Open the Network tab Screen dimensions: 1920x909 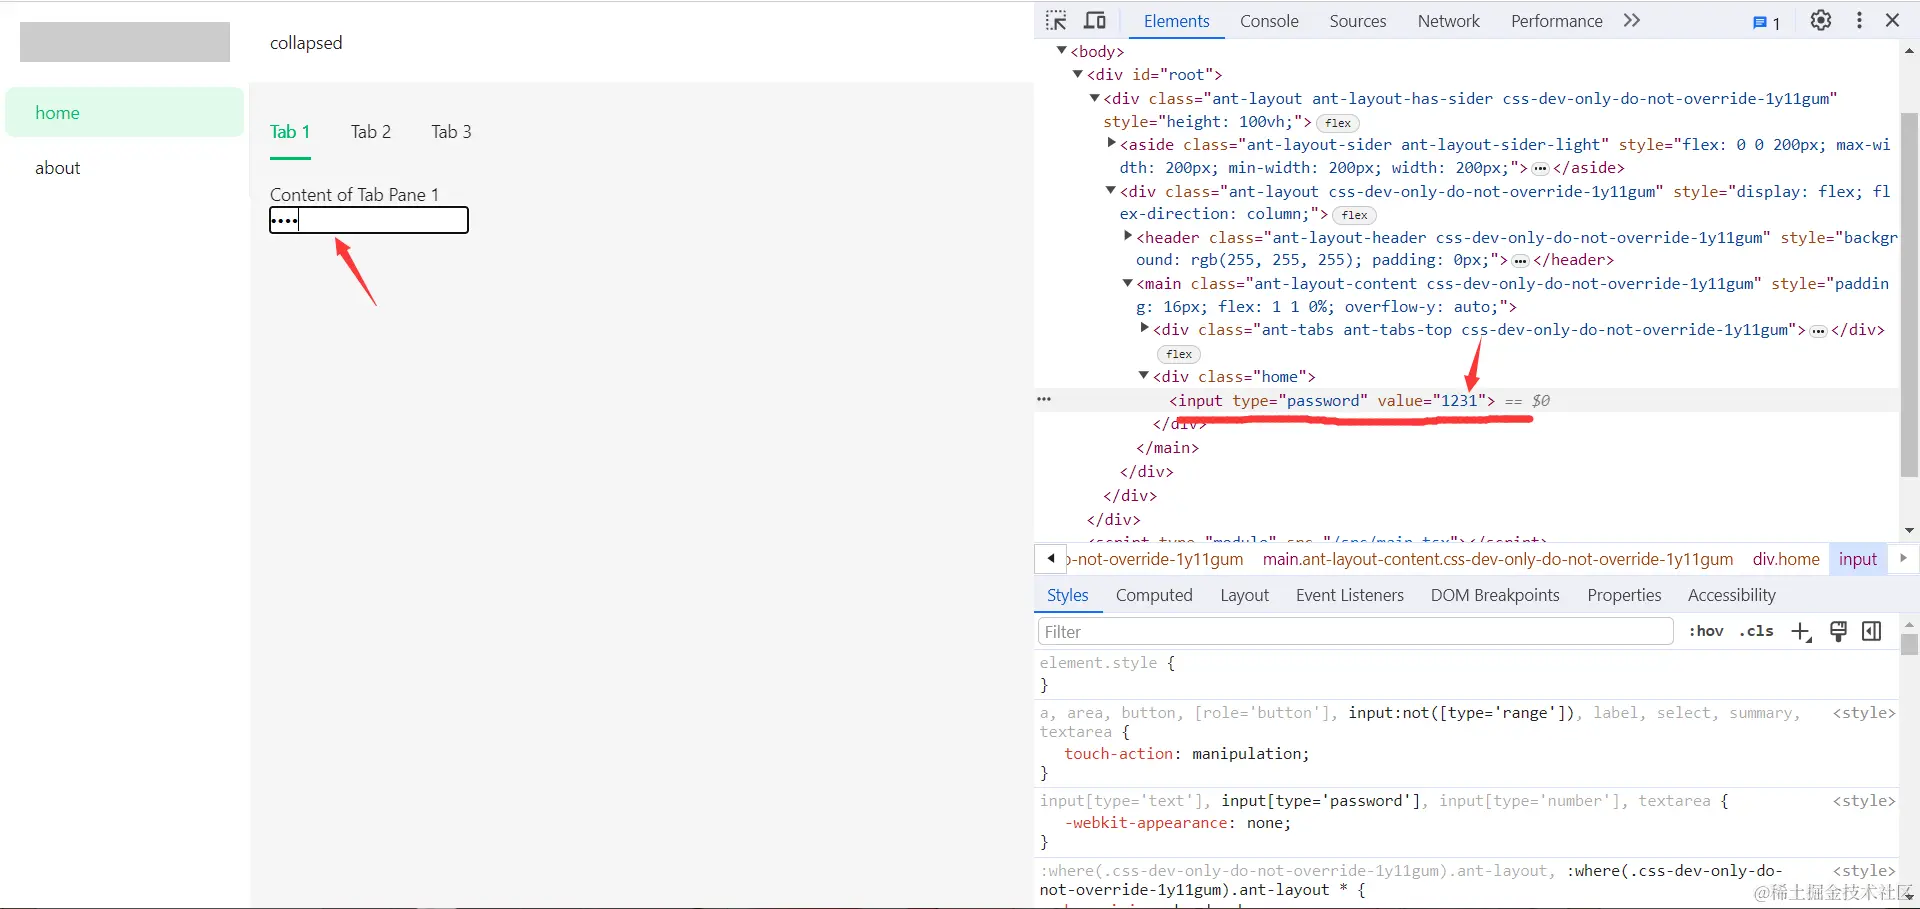[x=1448, y=21]
